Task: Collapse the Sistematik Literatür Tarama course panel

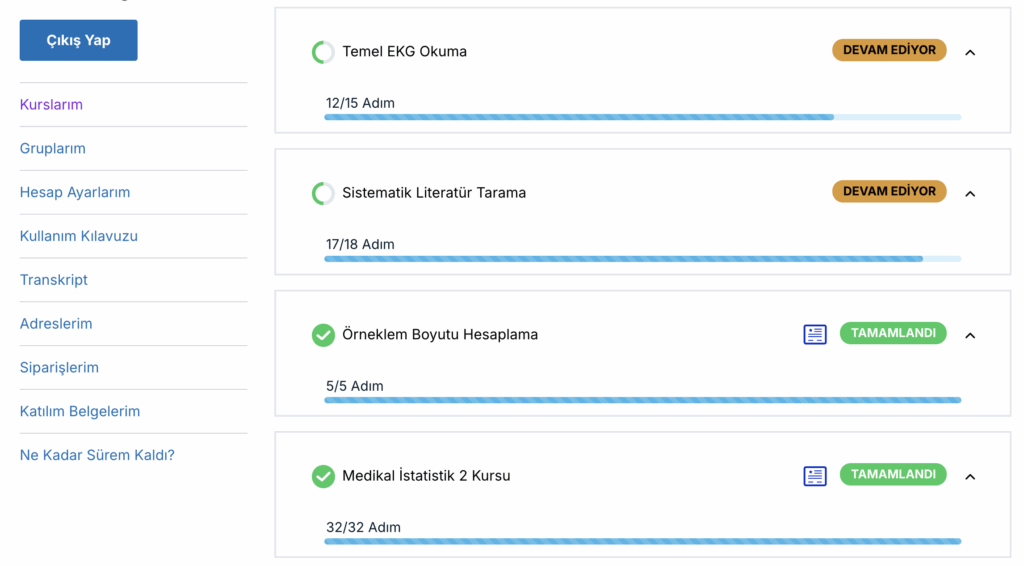Action: [970, 194]
